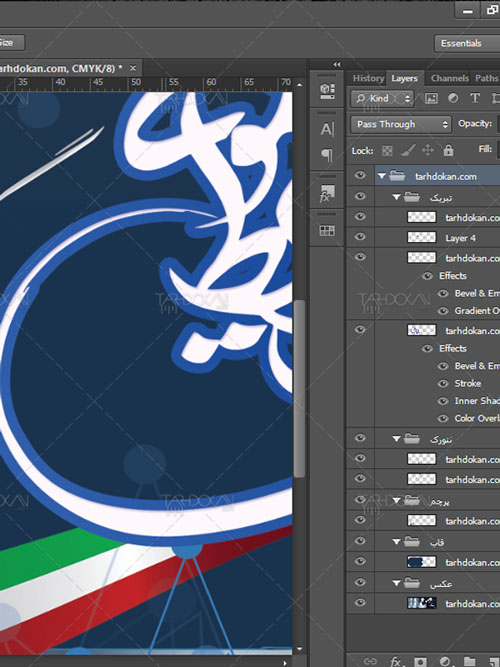Click the canvas scroll up arrow
Screen dimensions: 500x667
(299, 85)
